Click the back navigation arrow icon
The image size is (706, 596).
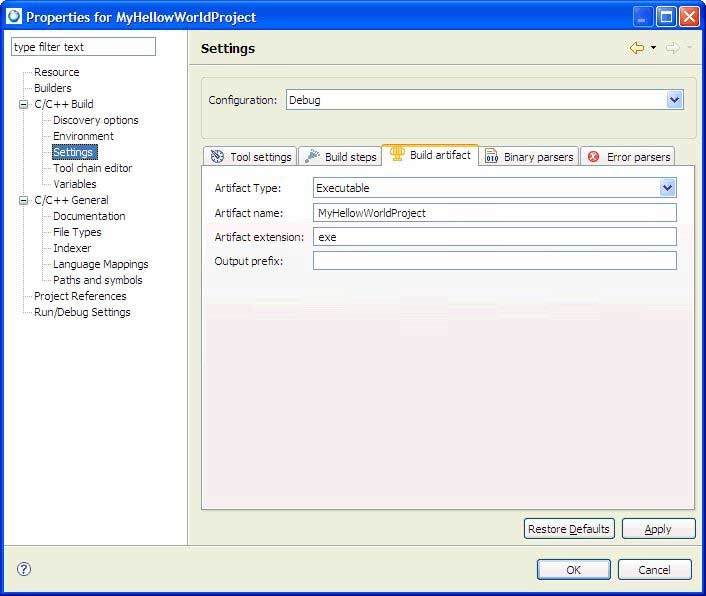636,48
